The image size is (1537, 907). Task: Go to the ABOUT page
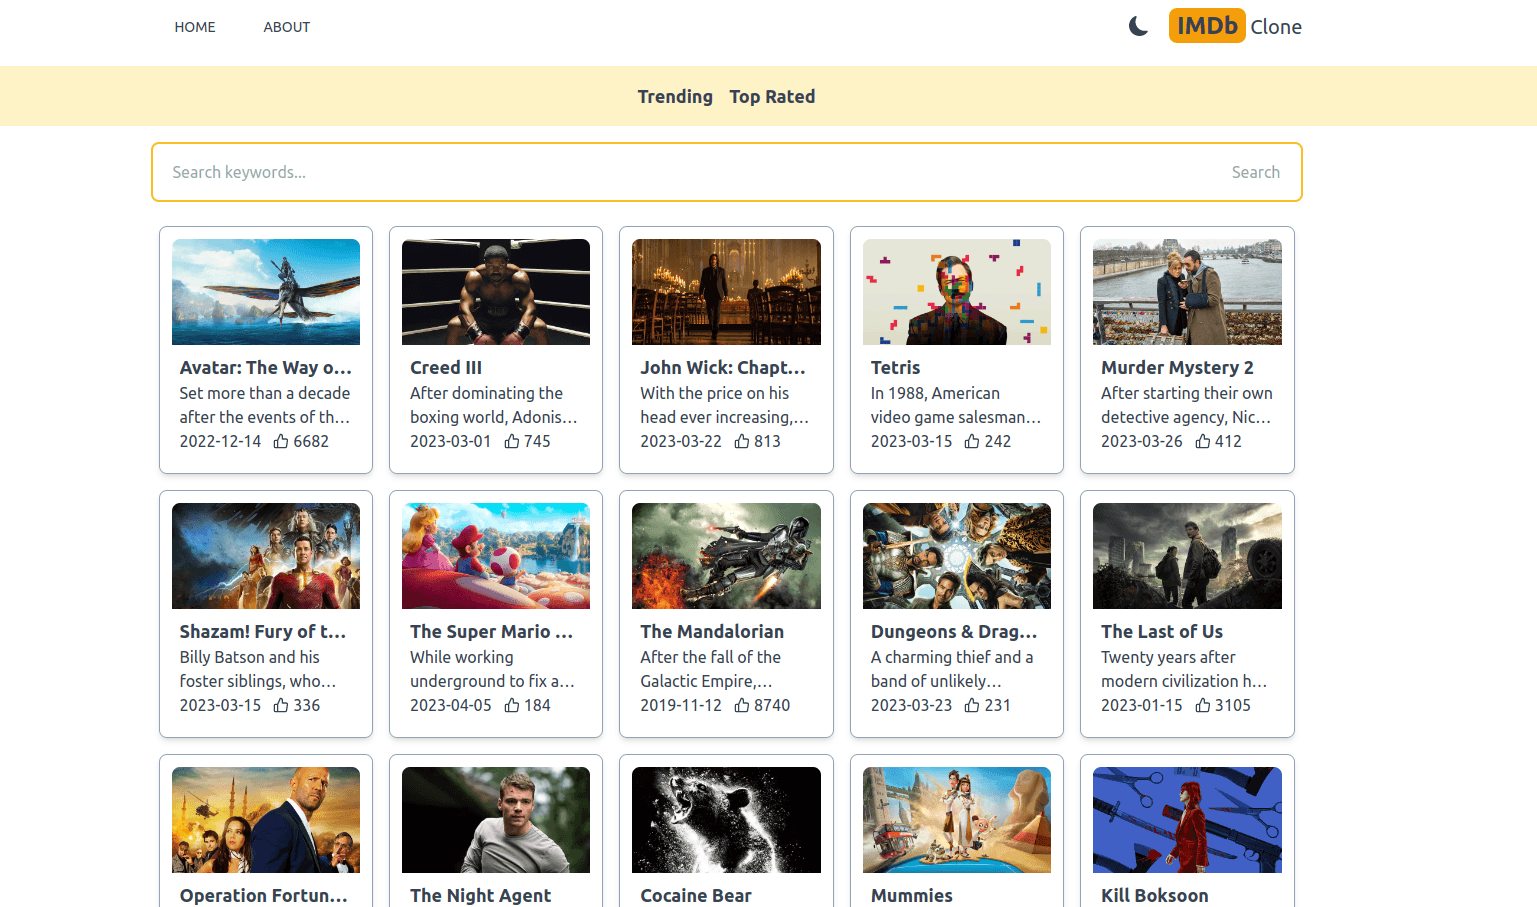[287, 27]
